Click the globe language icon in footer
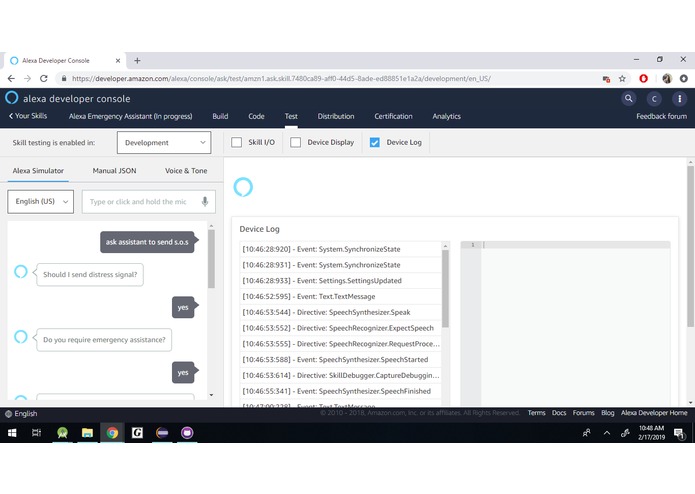 (x=8, y=414)
